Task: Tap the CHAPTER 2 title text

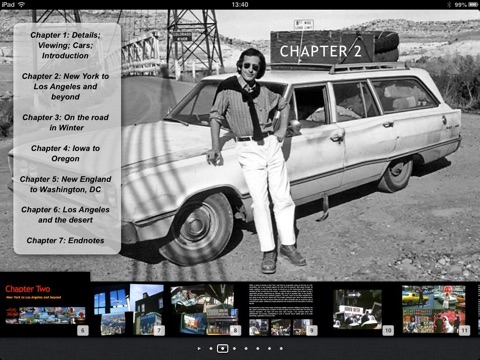Action: pyautogui.click(x=320, y=51)
